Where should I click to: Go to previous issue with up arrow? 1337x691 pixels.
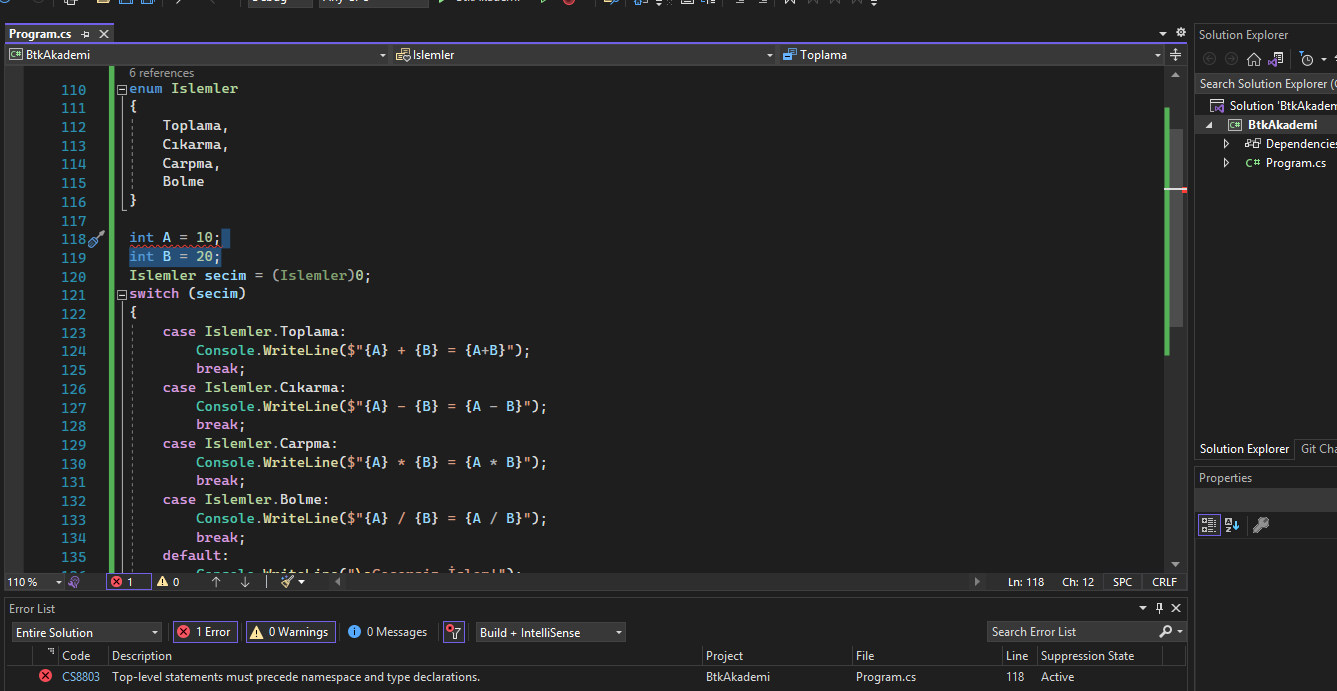click(x=216, y=581)
